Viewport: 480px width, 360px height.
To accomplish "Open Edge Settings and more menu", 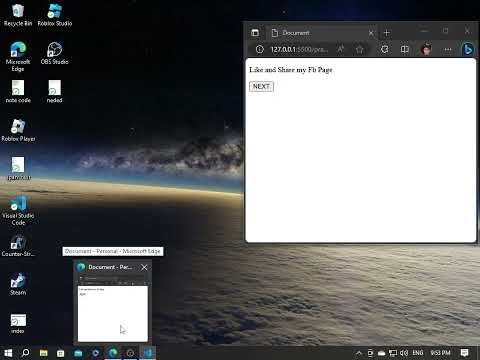I will (x=448, y=50).
